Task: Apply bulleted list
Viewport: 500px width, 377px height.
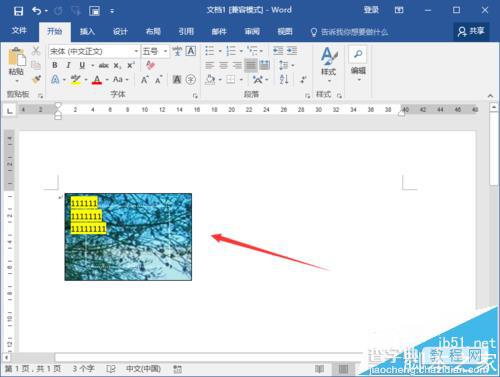Action: [x=210, y=51]
